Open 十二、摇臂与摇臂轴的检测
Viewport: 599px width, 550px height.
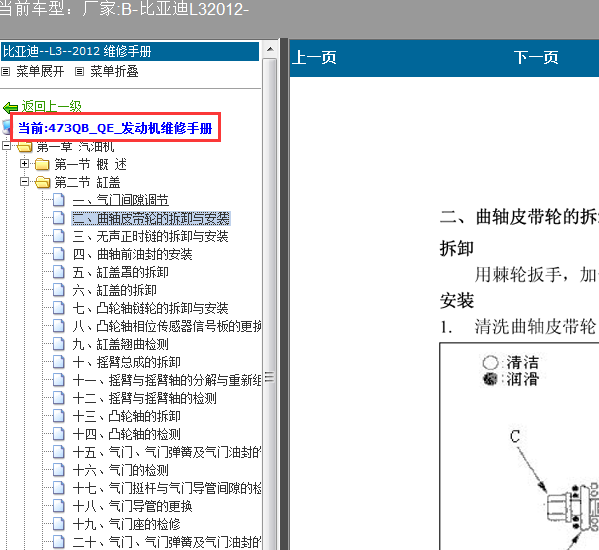coord(144,398)
